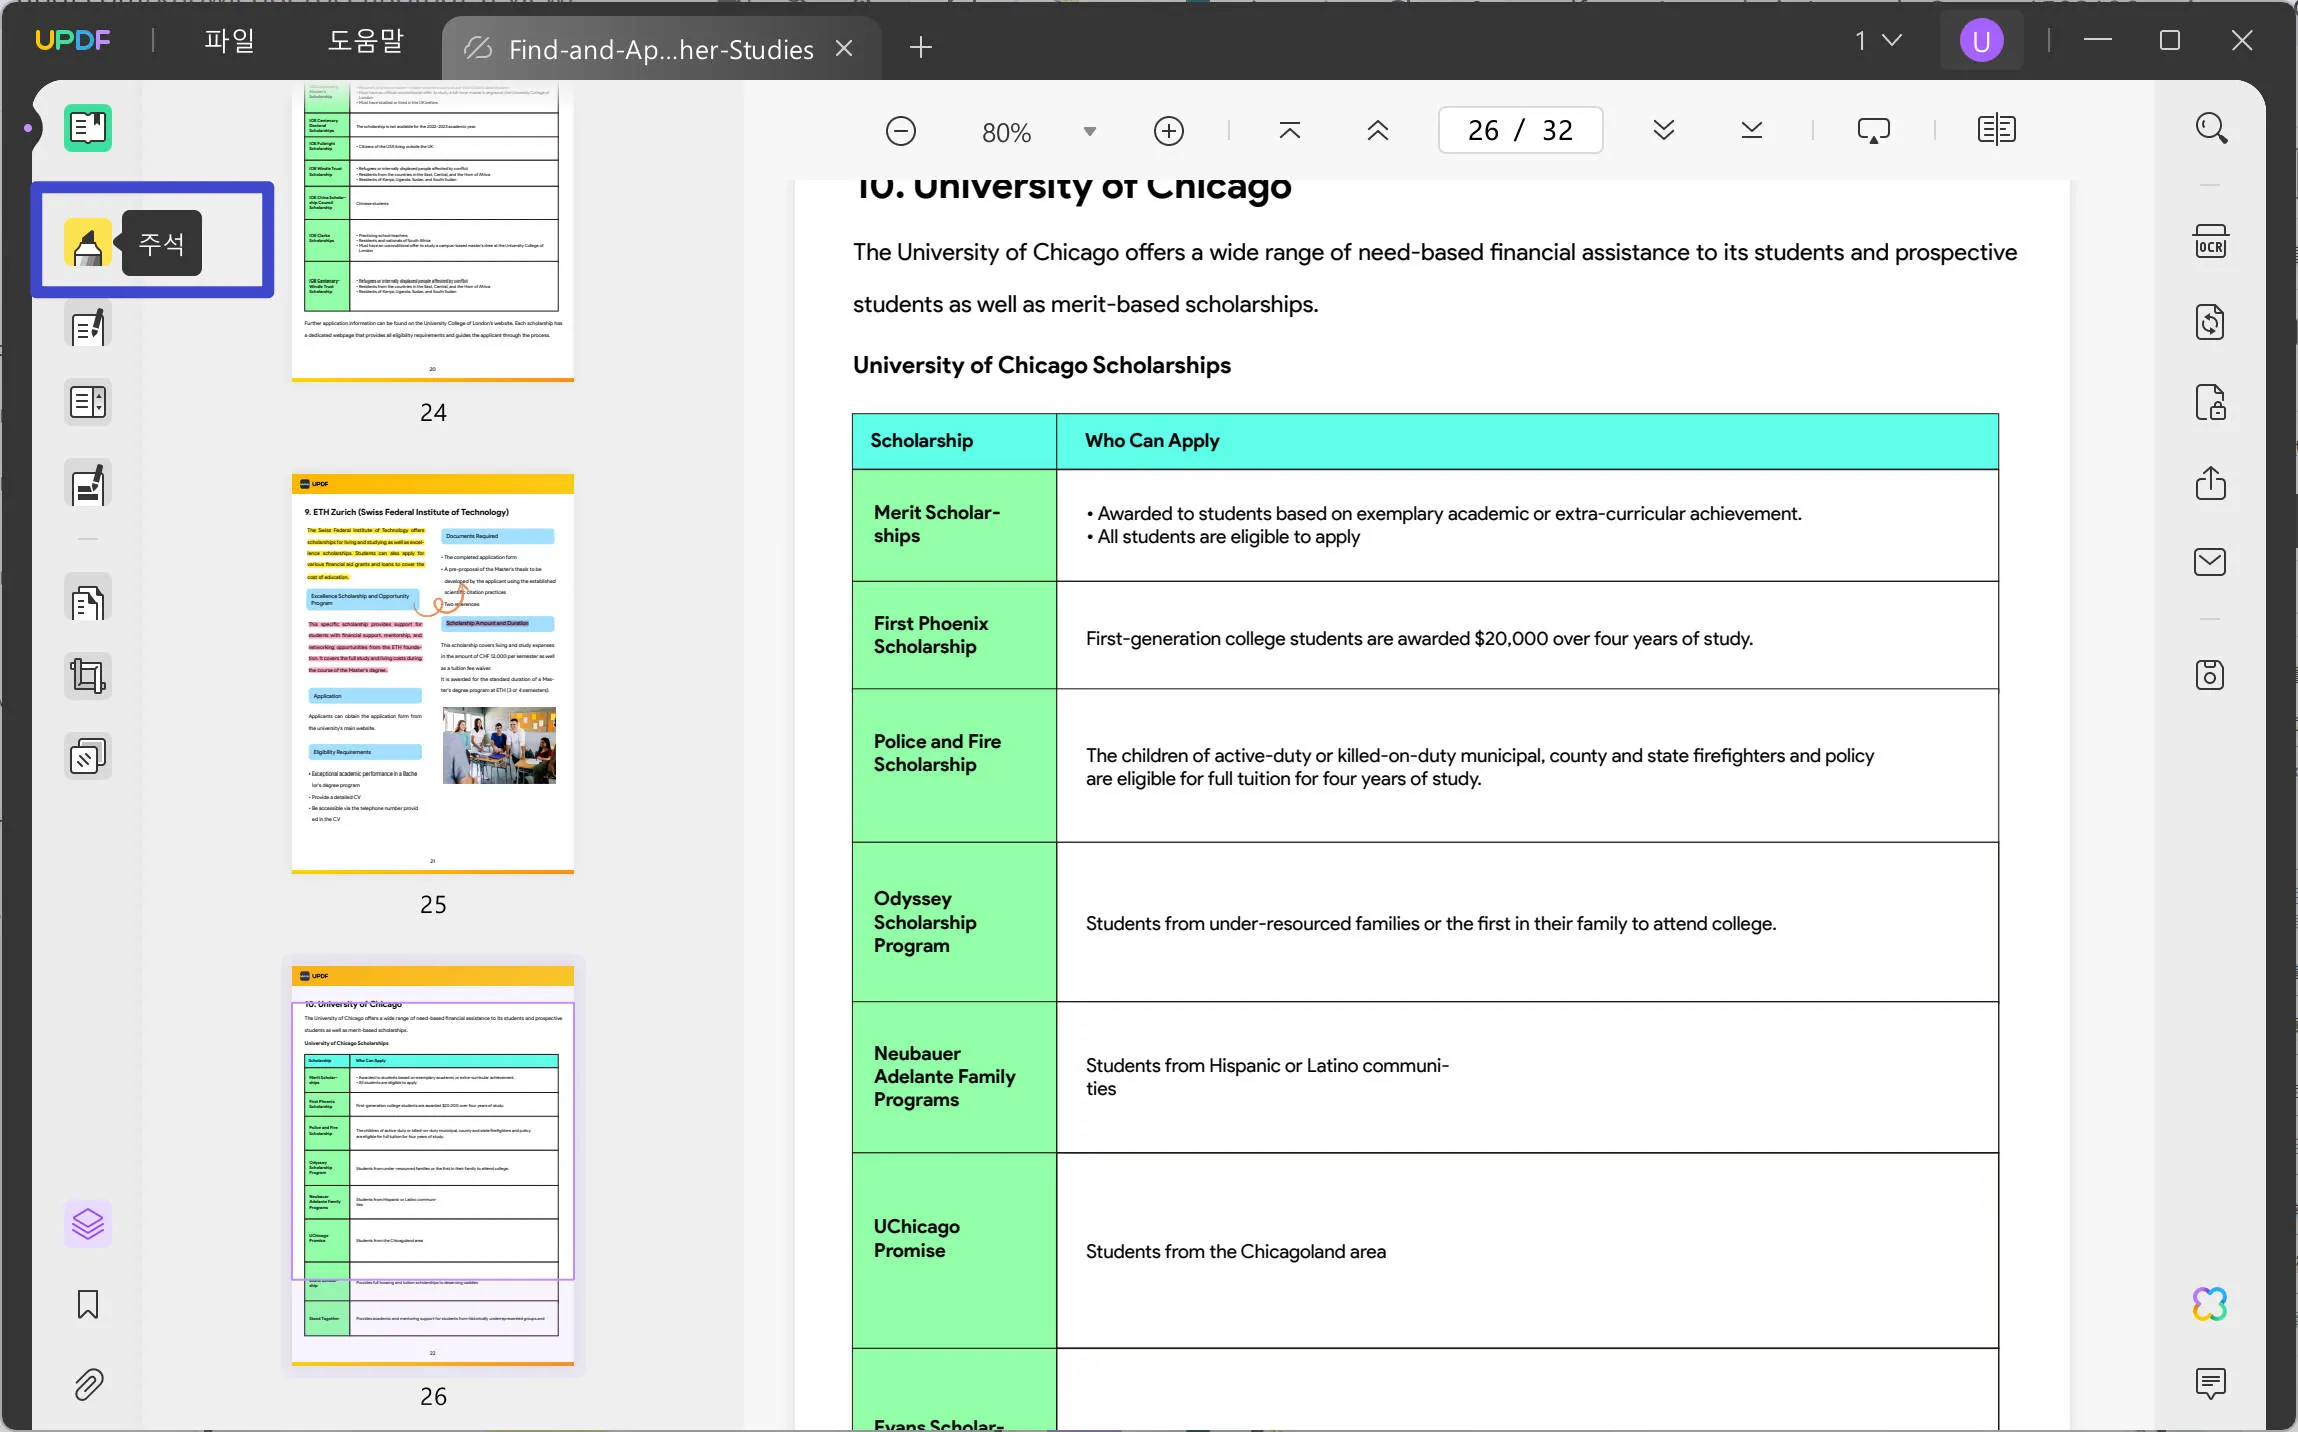Click 'Police and Fire Scholarship' cell
Screen dimensions: 2298x1432
(954, 765)
